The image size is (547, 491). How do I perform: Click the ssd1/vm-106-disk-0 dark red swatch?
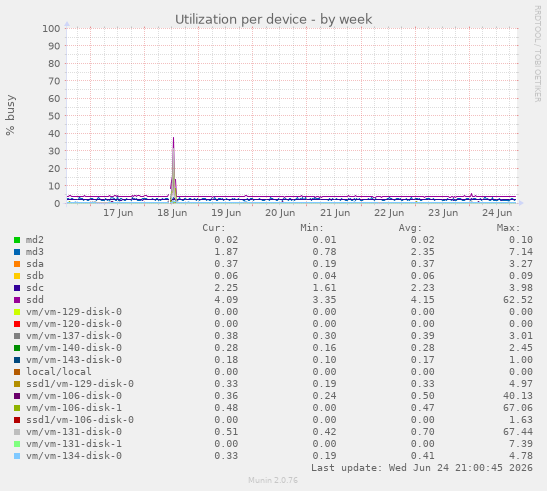point(17,420)
